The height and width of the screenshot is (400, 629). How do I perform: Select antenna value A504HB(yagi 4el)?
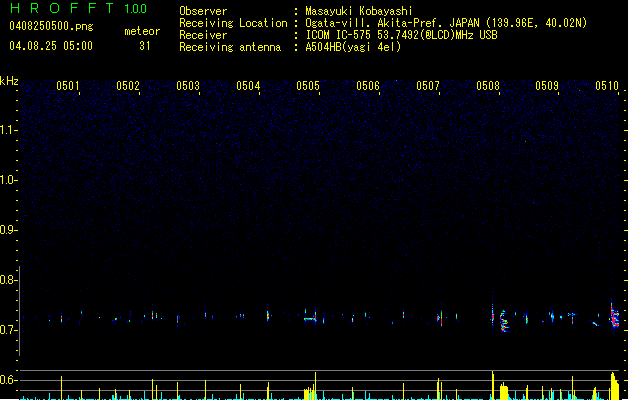click(x=353, y=47)
